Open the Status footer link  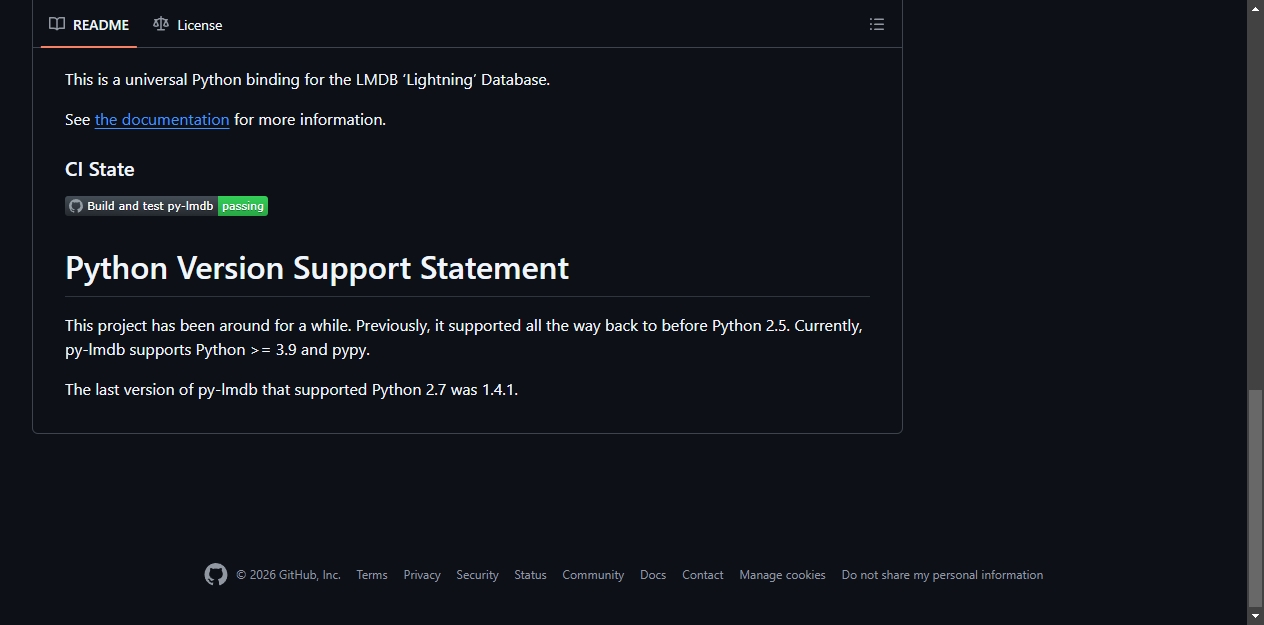click(530, 575)
